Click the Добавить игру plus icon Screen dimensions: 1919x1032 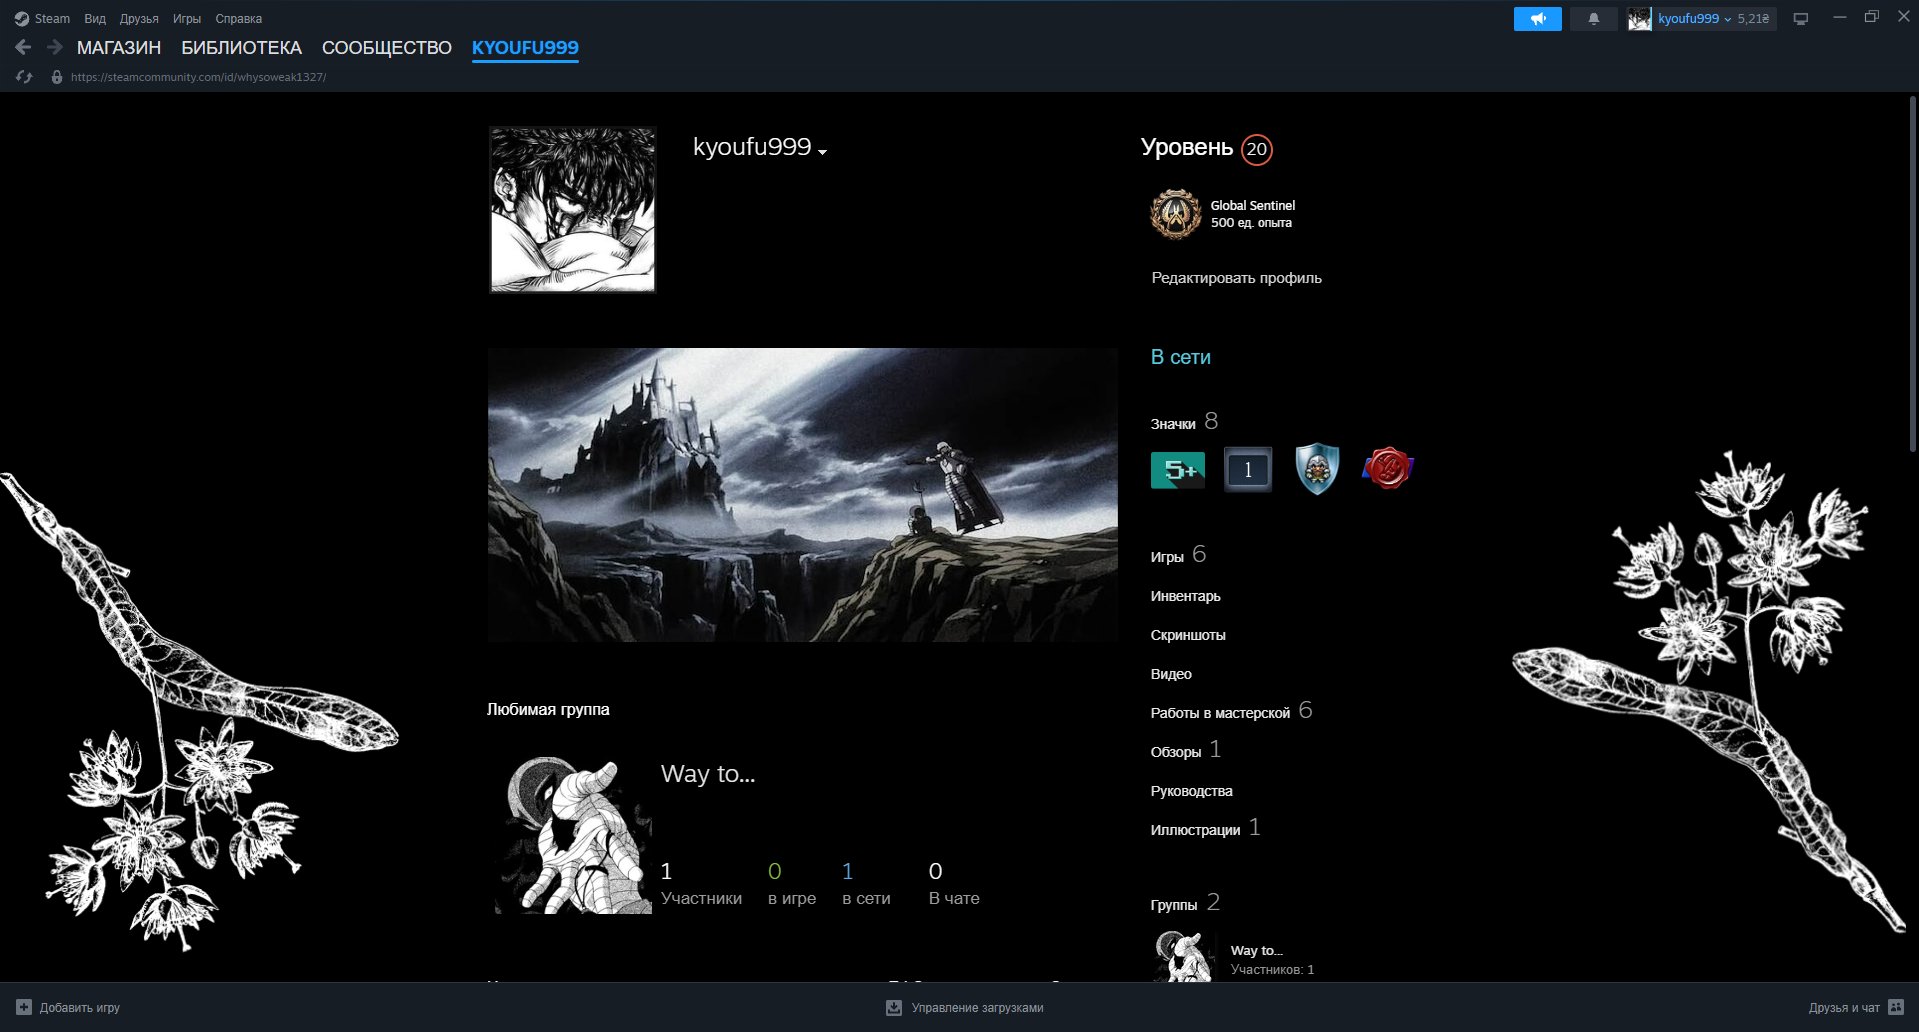tap(24, 1007)
